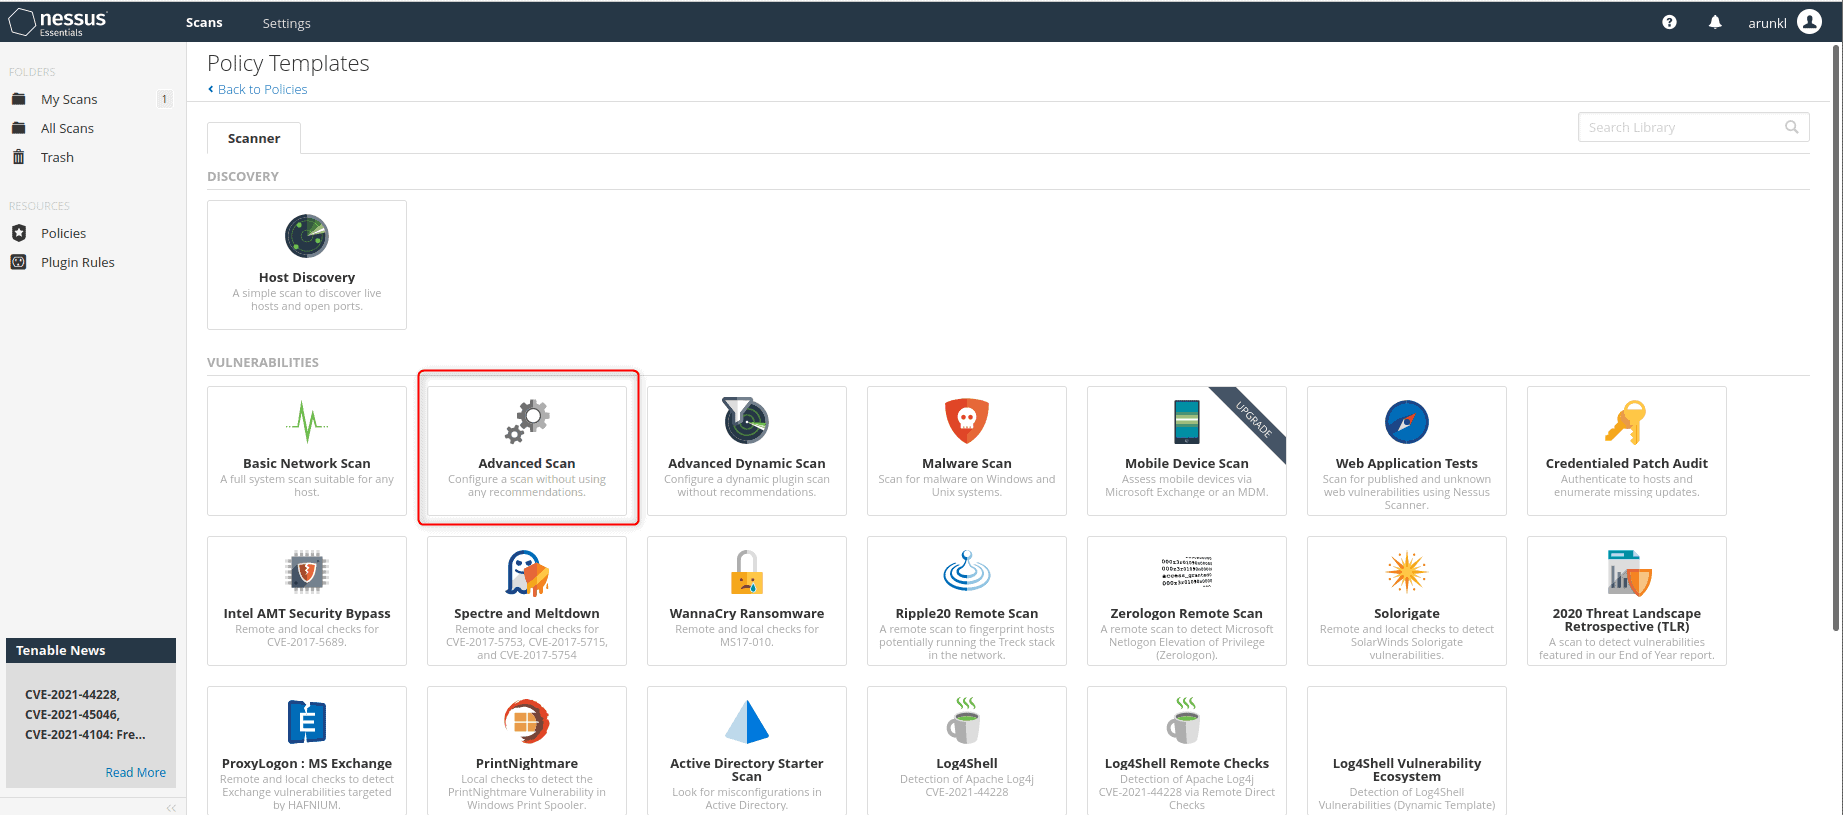Click the Nessus Essentials logo
Image resolution: width=1843 pixels, height=815 pixels.
pos(58,22)
